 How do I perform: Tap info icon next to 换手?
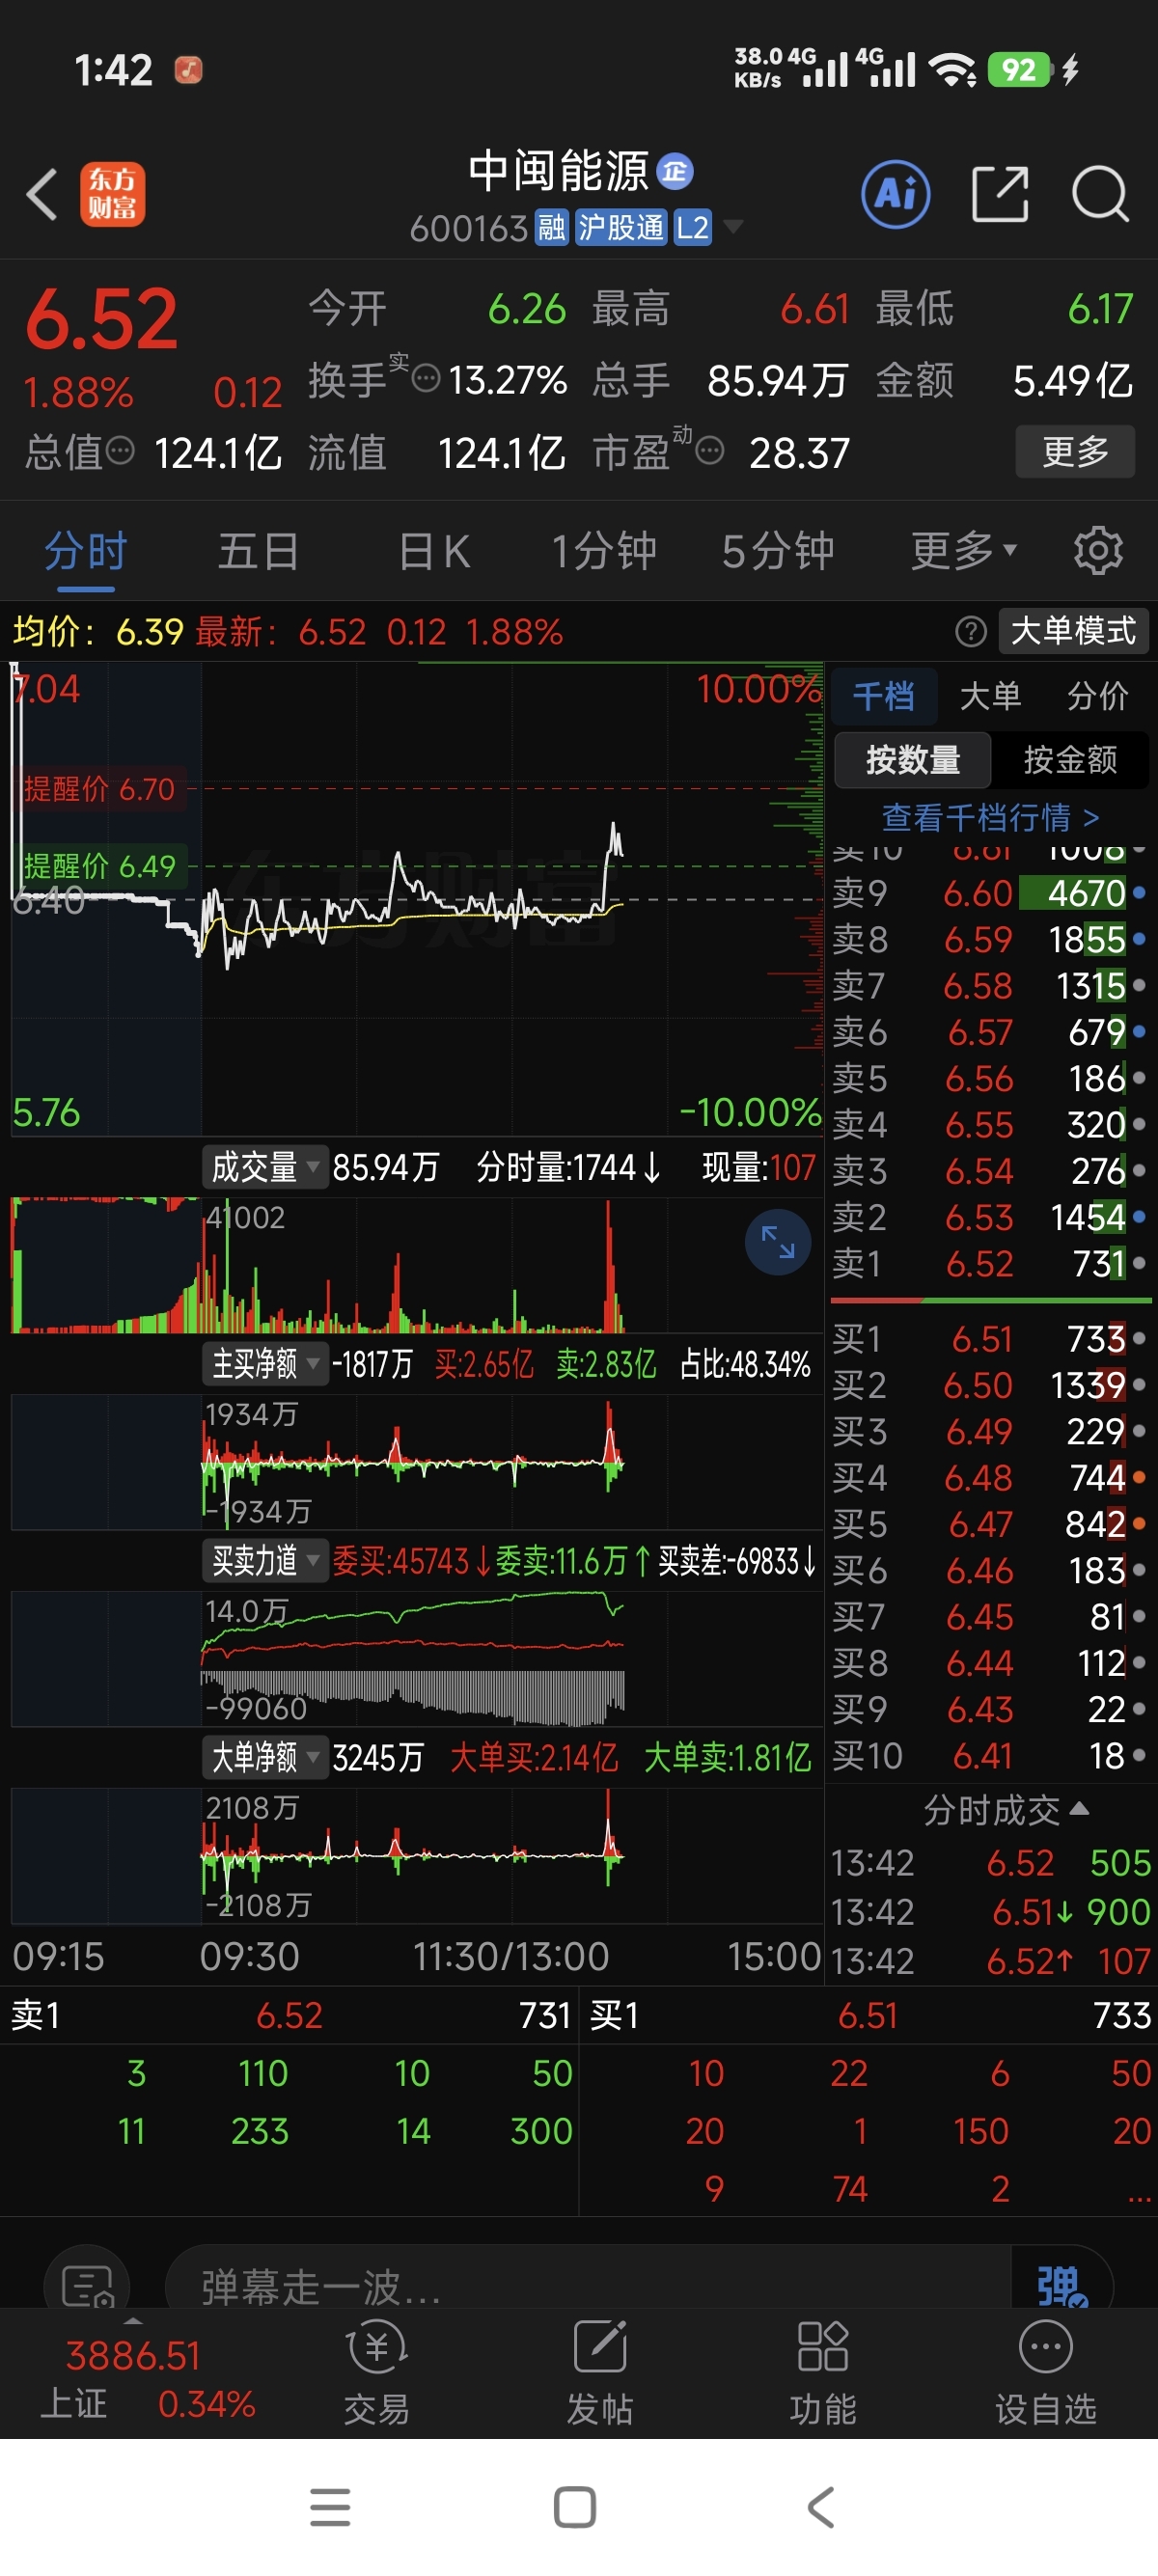[426, 379]
